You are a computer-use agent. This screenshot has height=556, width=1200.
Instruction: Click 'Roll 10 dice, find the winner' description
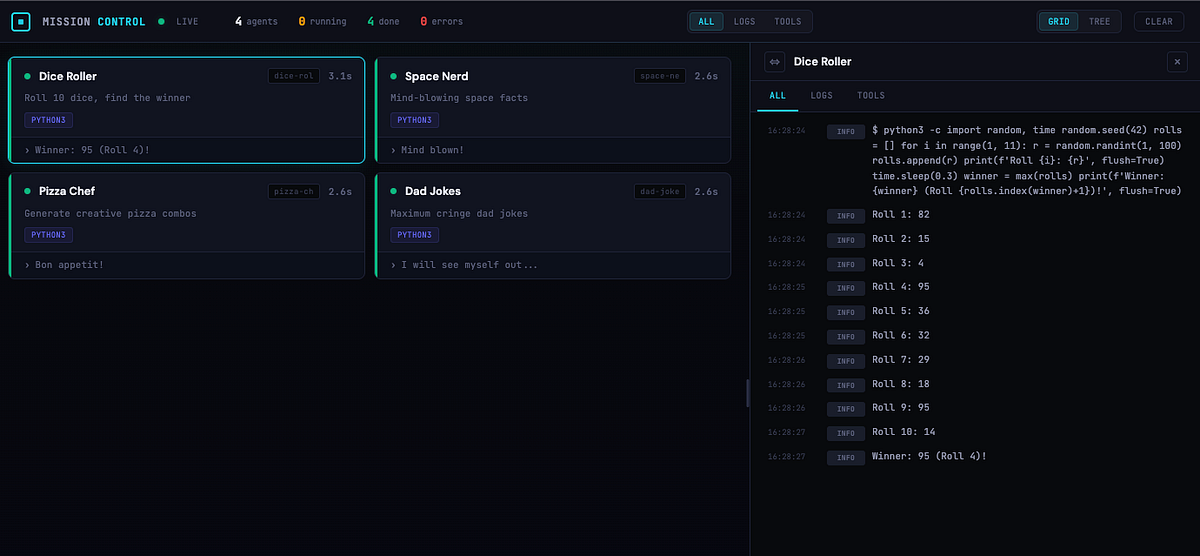(107, 98)
